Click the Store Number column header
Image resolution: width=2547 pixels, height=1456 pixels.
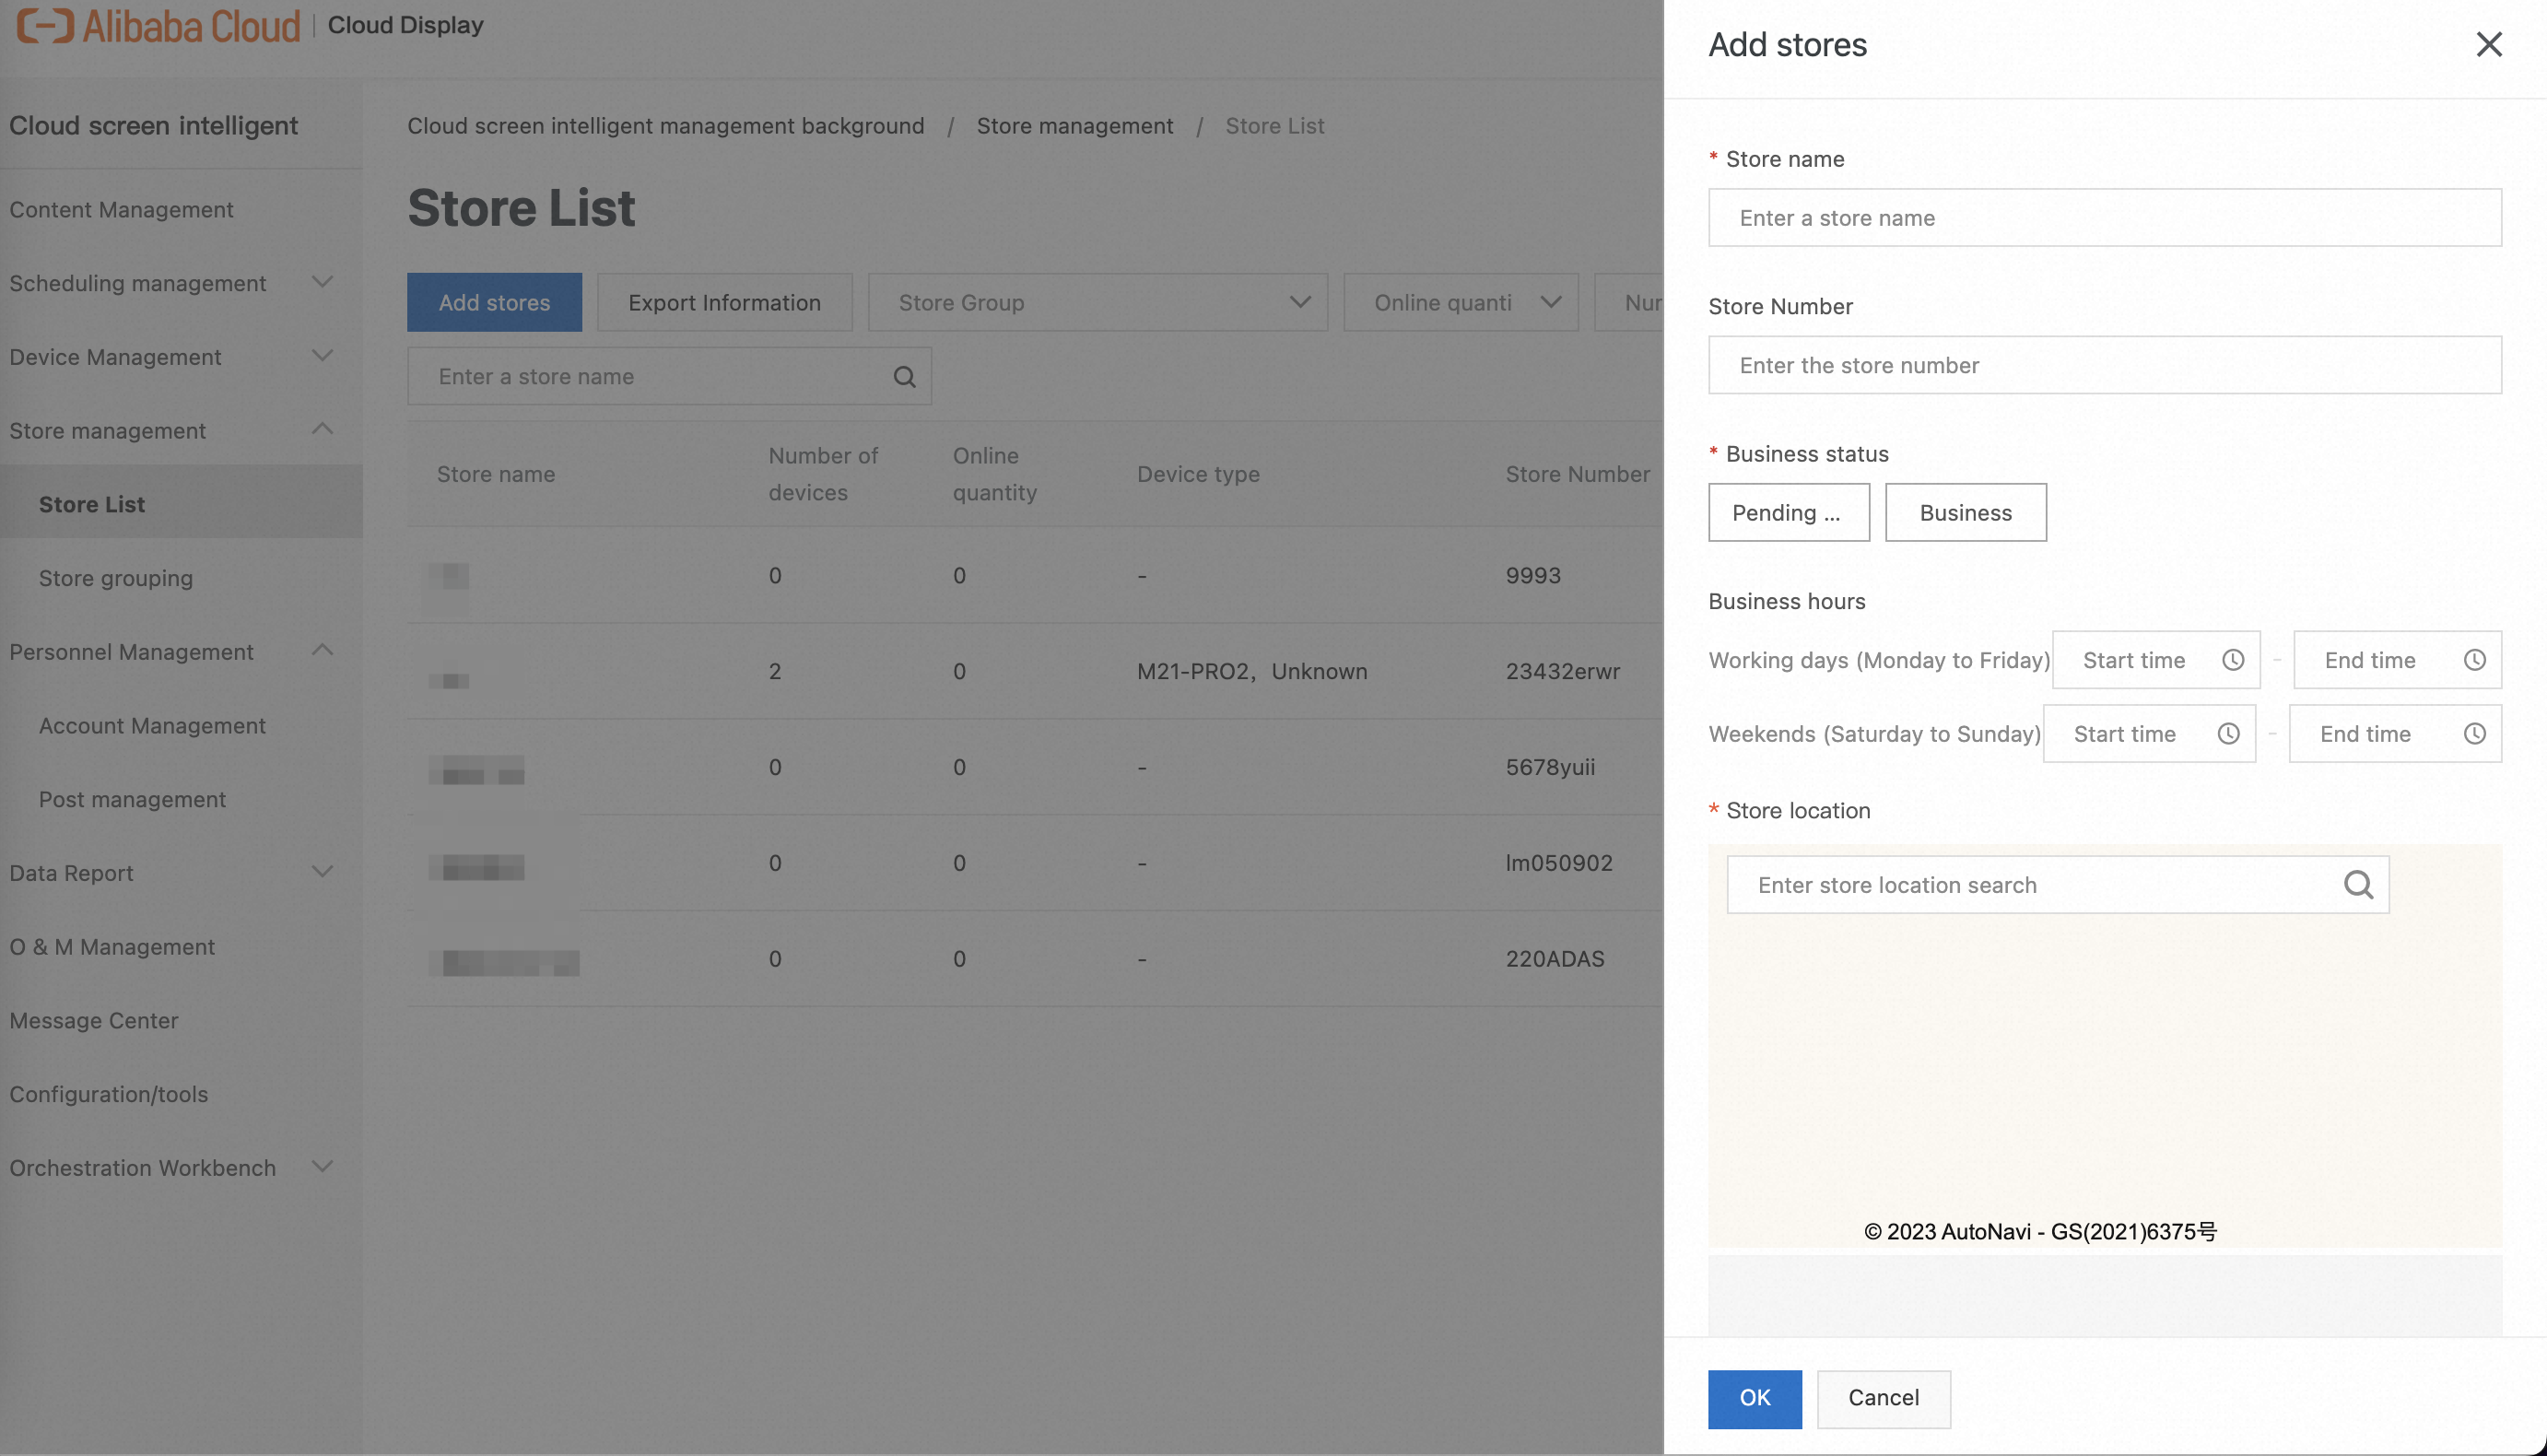click(1577, 474)
